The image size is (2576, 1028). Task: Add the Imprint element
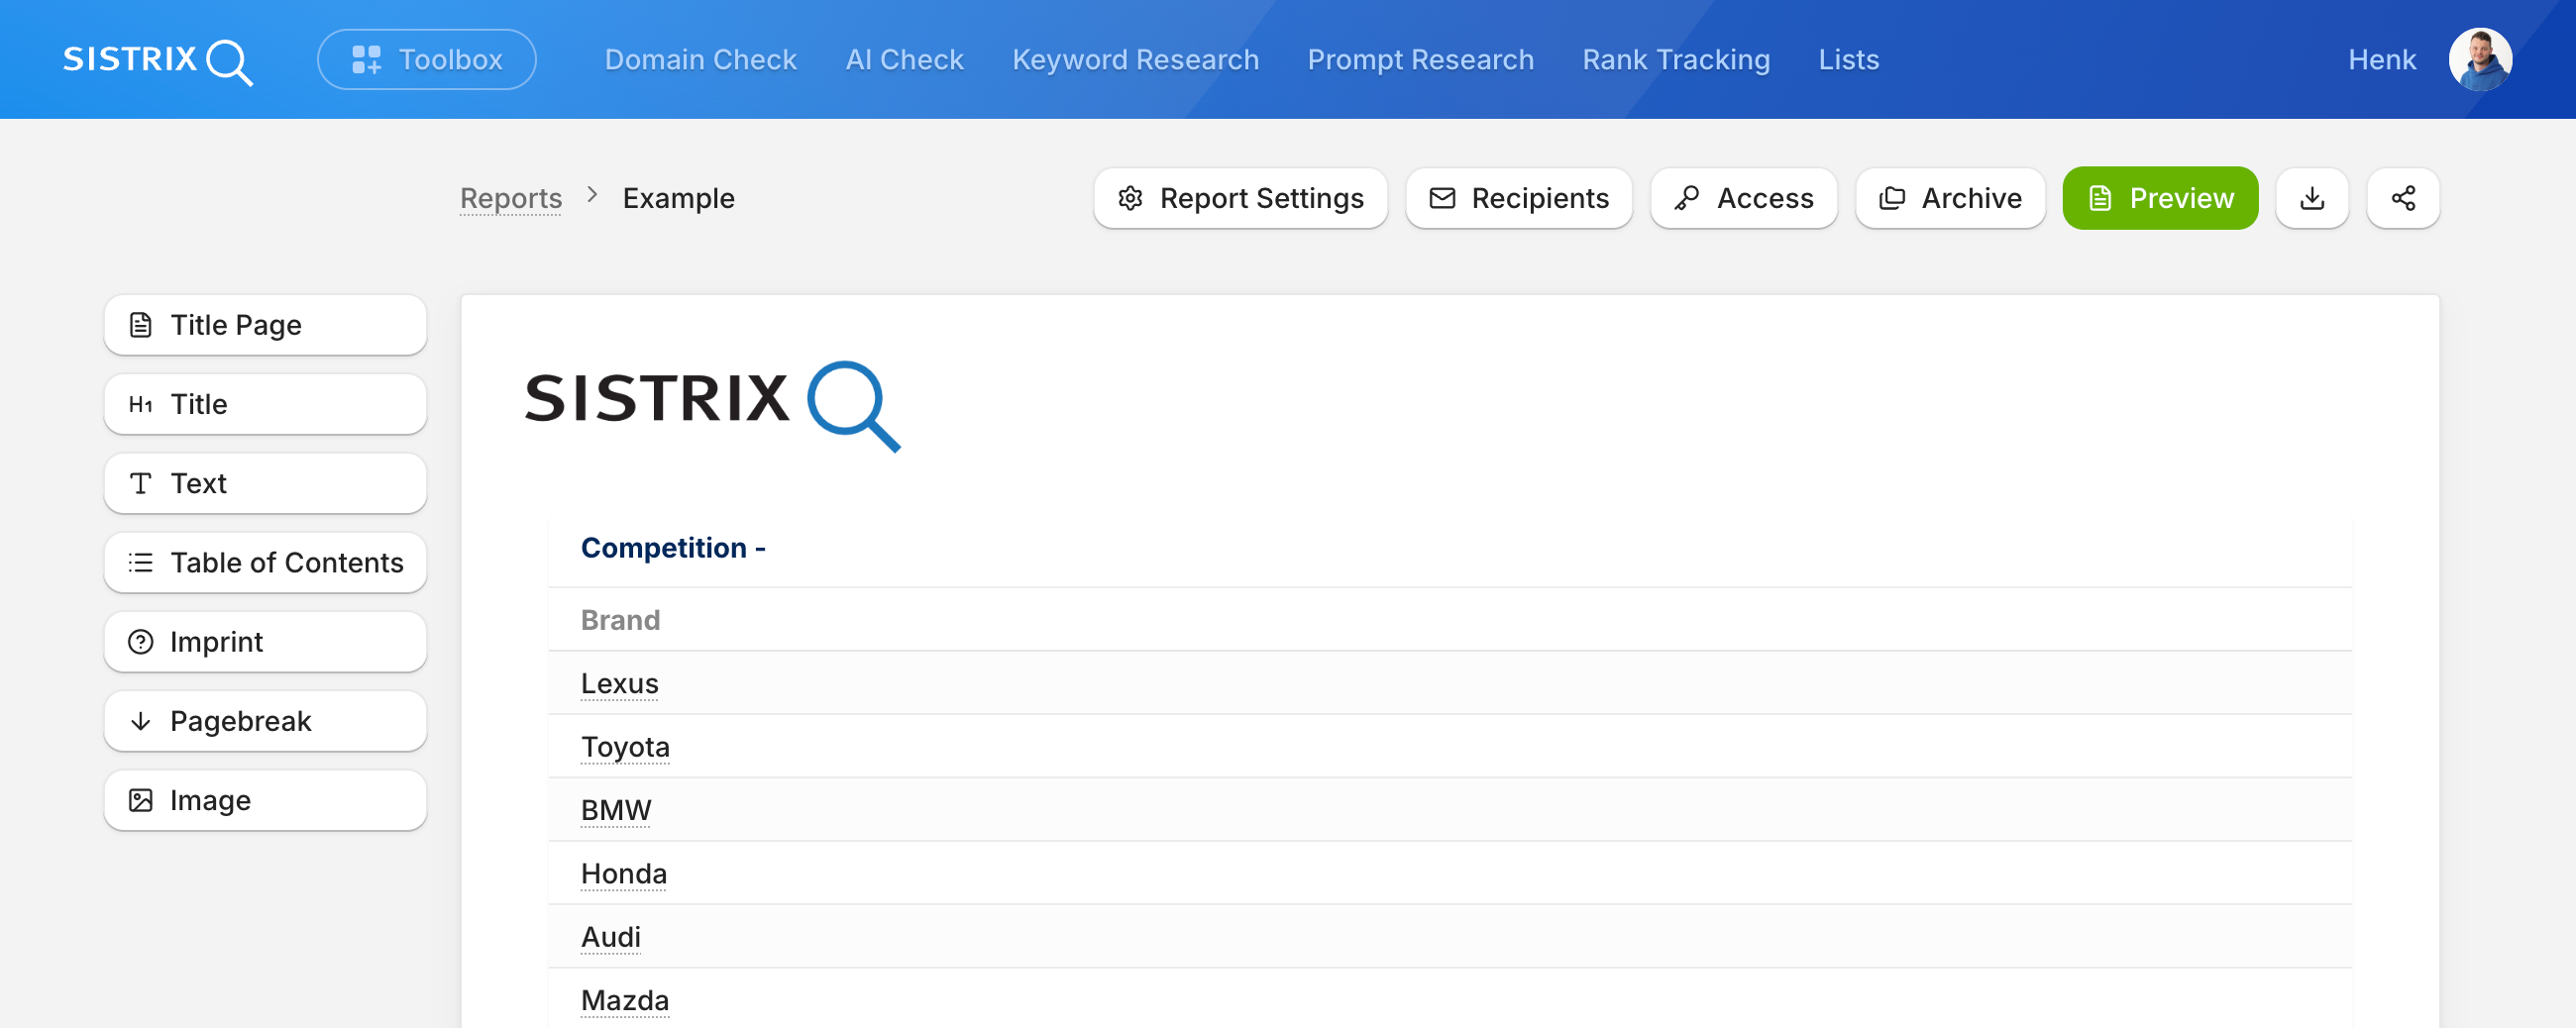pyautogui.click(x=265, y=642)
